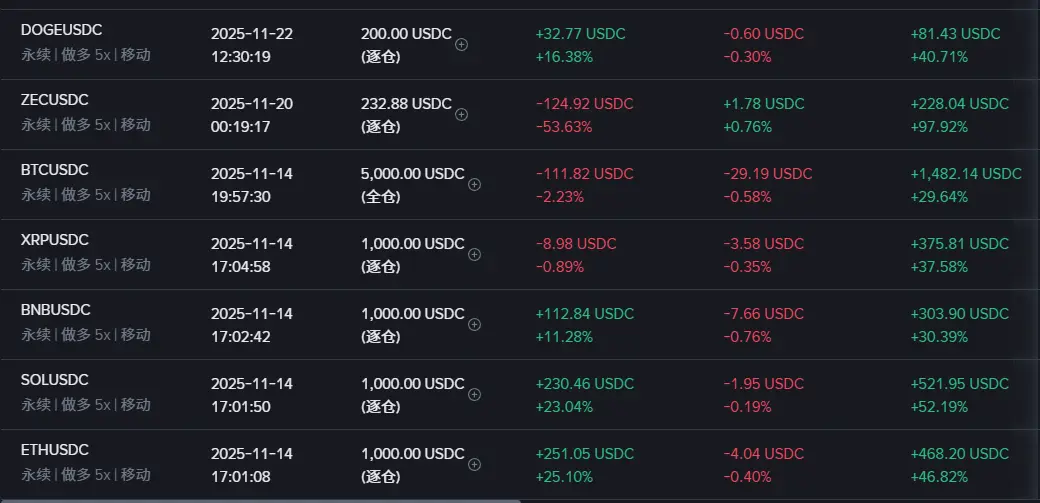Viewport: 1040px width, 503px height.
Task: Click the XRPUSDC symbol name
Action: coord(55,240)
